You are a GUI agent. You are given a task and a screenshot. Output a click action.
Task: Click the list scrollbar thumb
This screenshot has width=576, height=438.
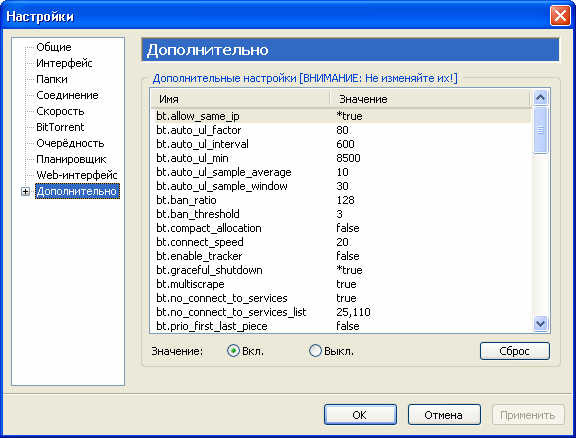click(540, 130)
